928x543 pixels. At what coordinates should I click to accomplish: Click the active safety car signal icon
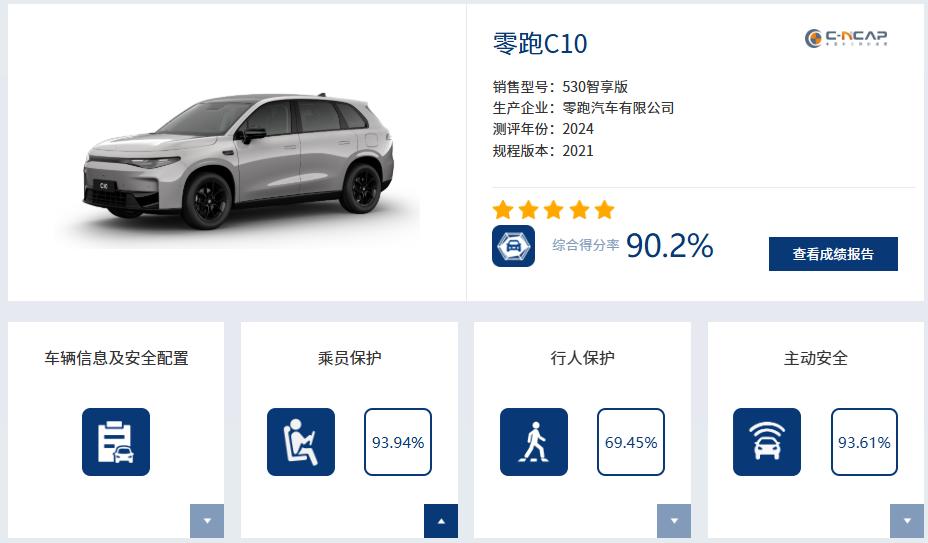767,442
